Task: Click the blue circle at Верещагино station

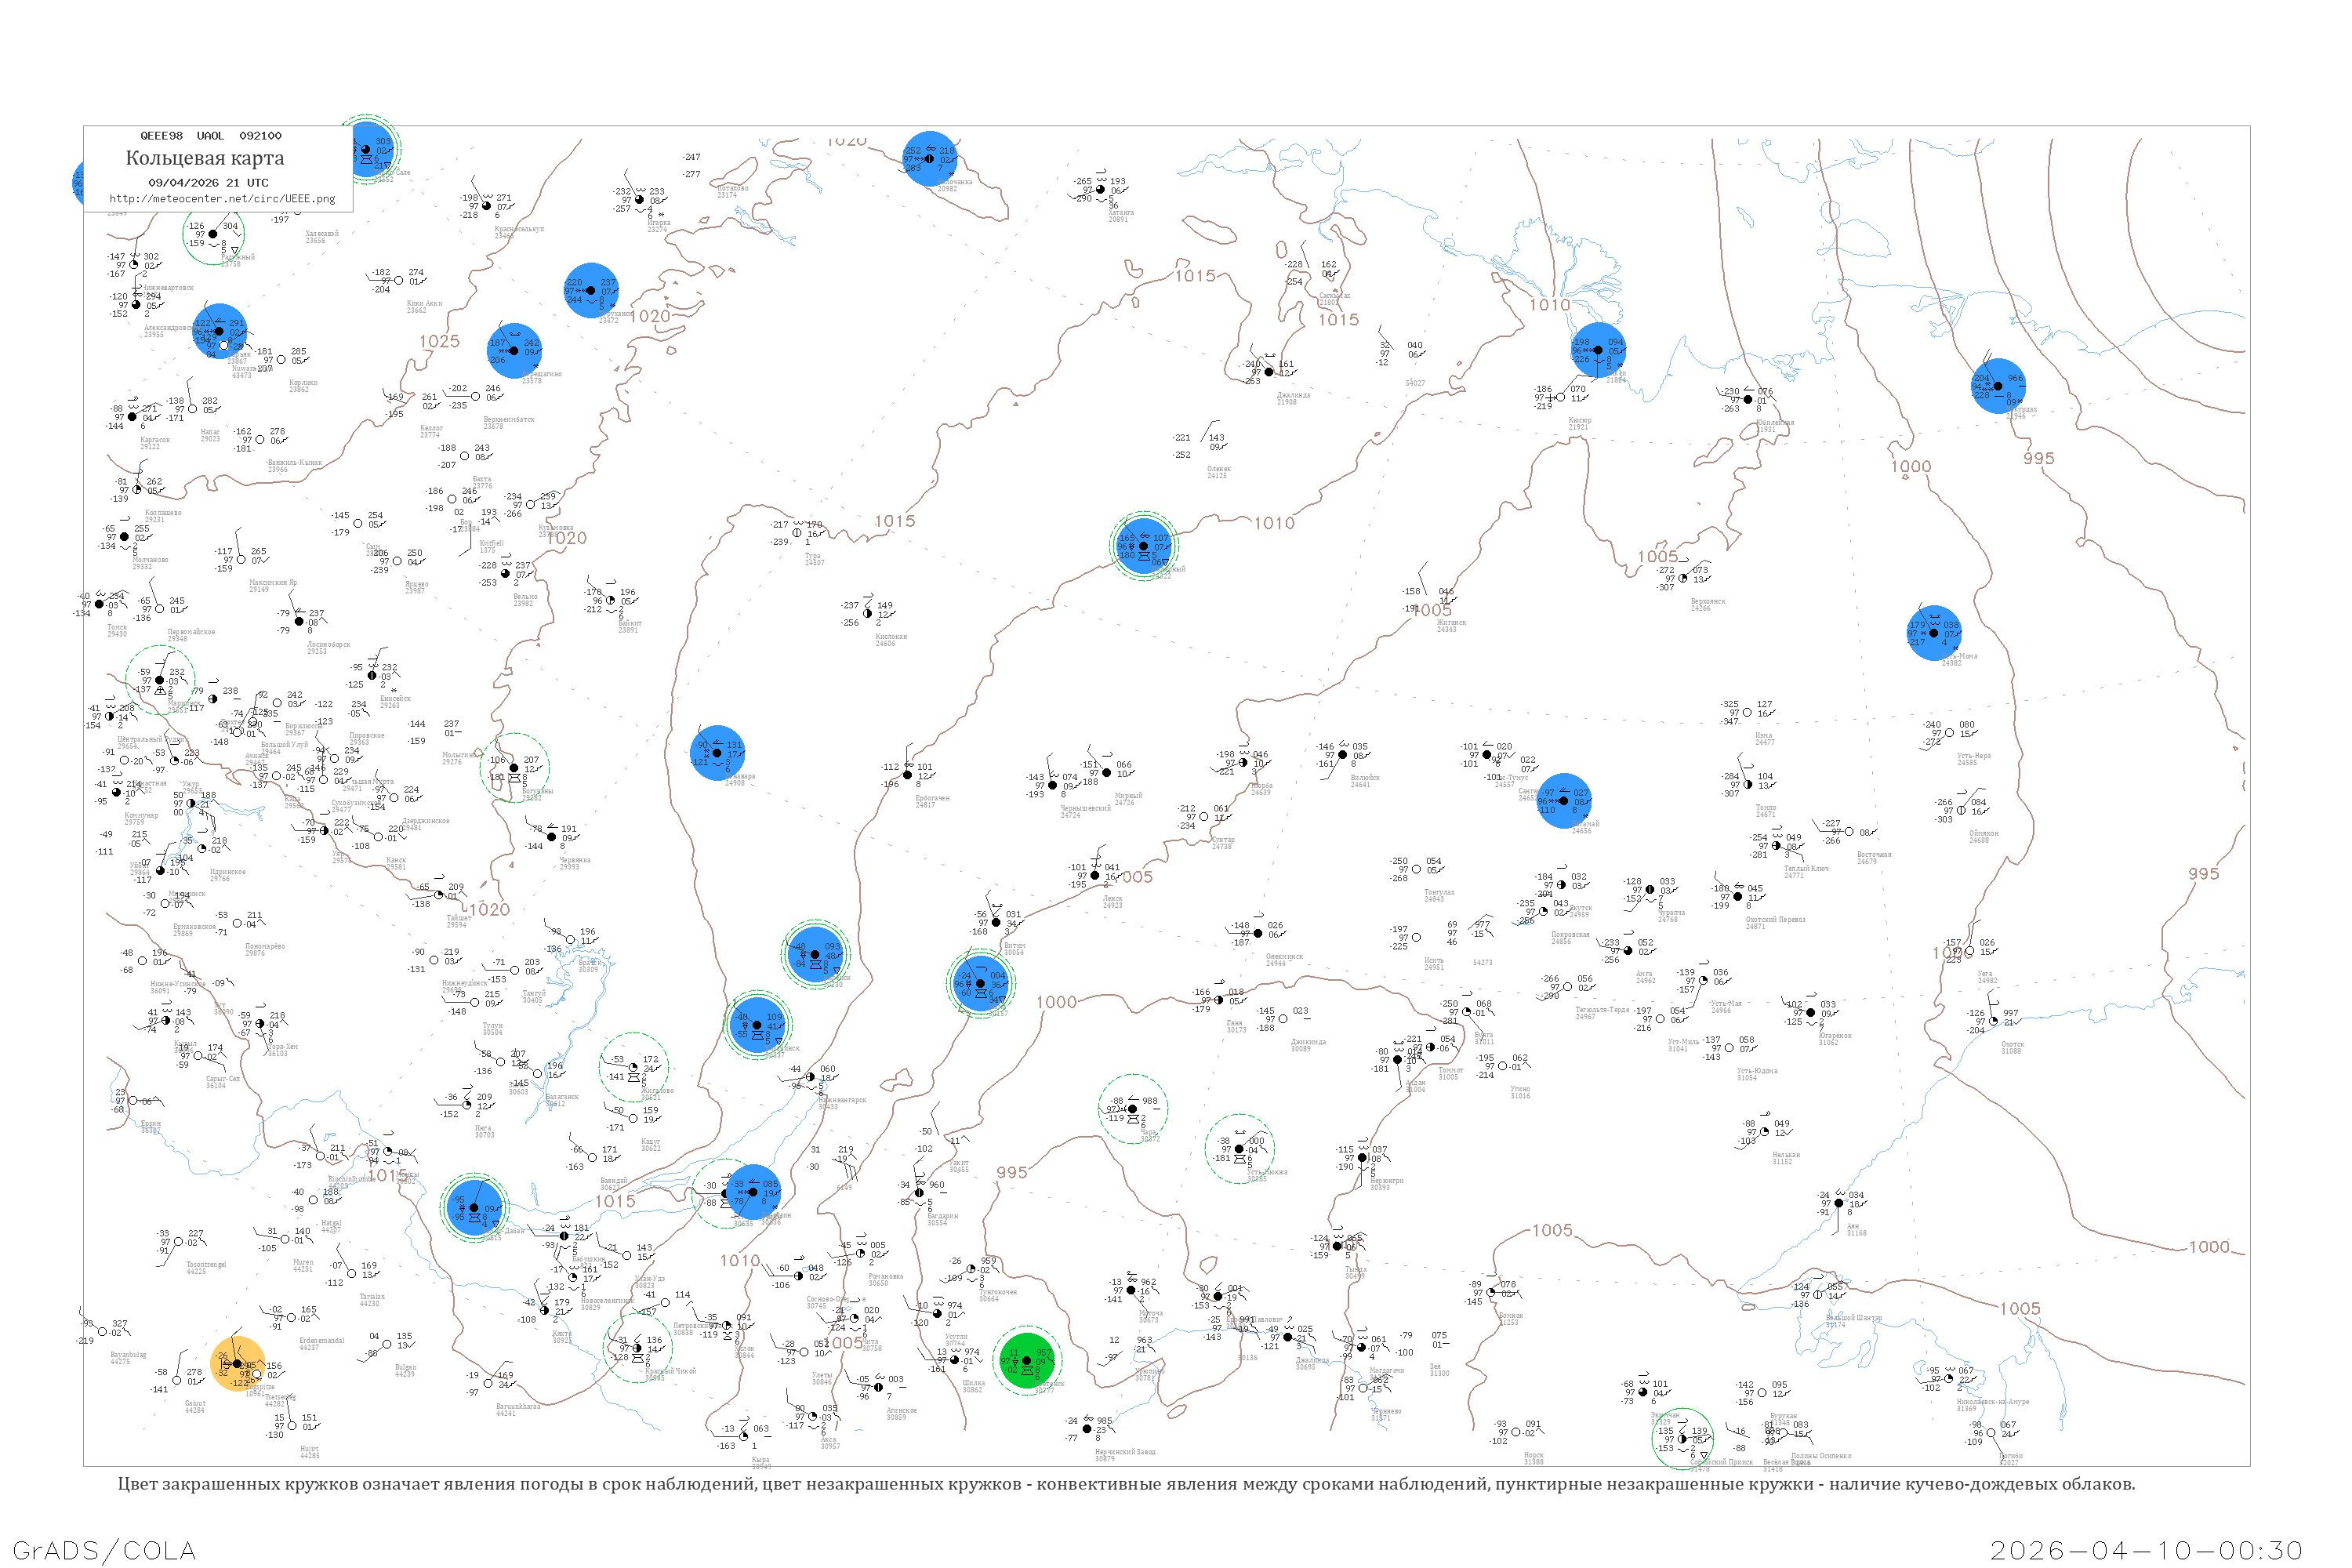Action: 514,351
